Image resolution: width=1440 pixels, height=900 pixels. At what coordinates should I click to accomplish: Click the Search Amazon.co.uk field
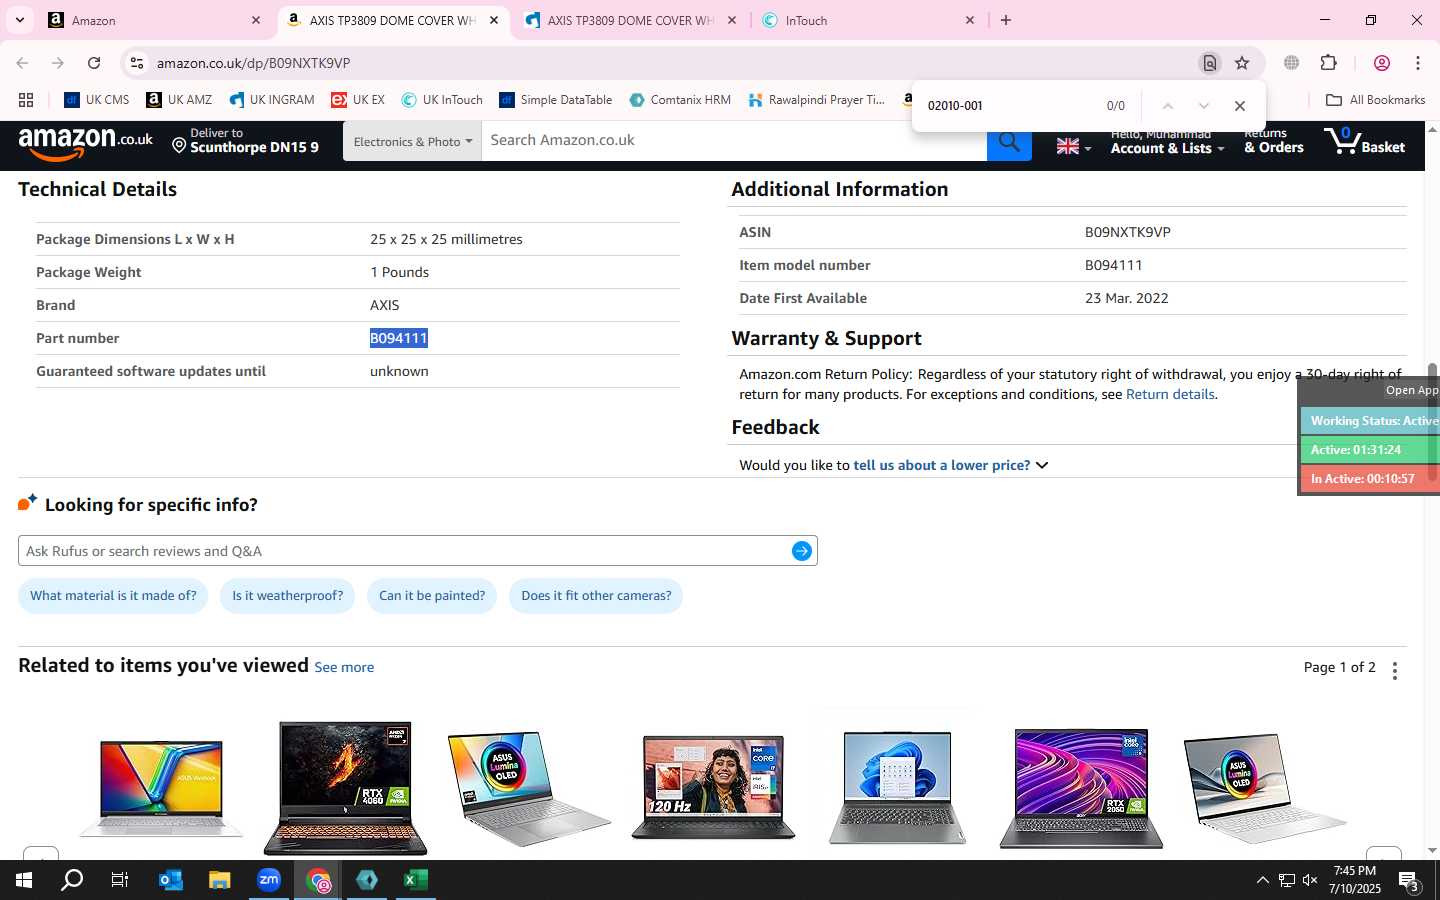click(x=734, y=140)
